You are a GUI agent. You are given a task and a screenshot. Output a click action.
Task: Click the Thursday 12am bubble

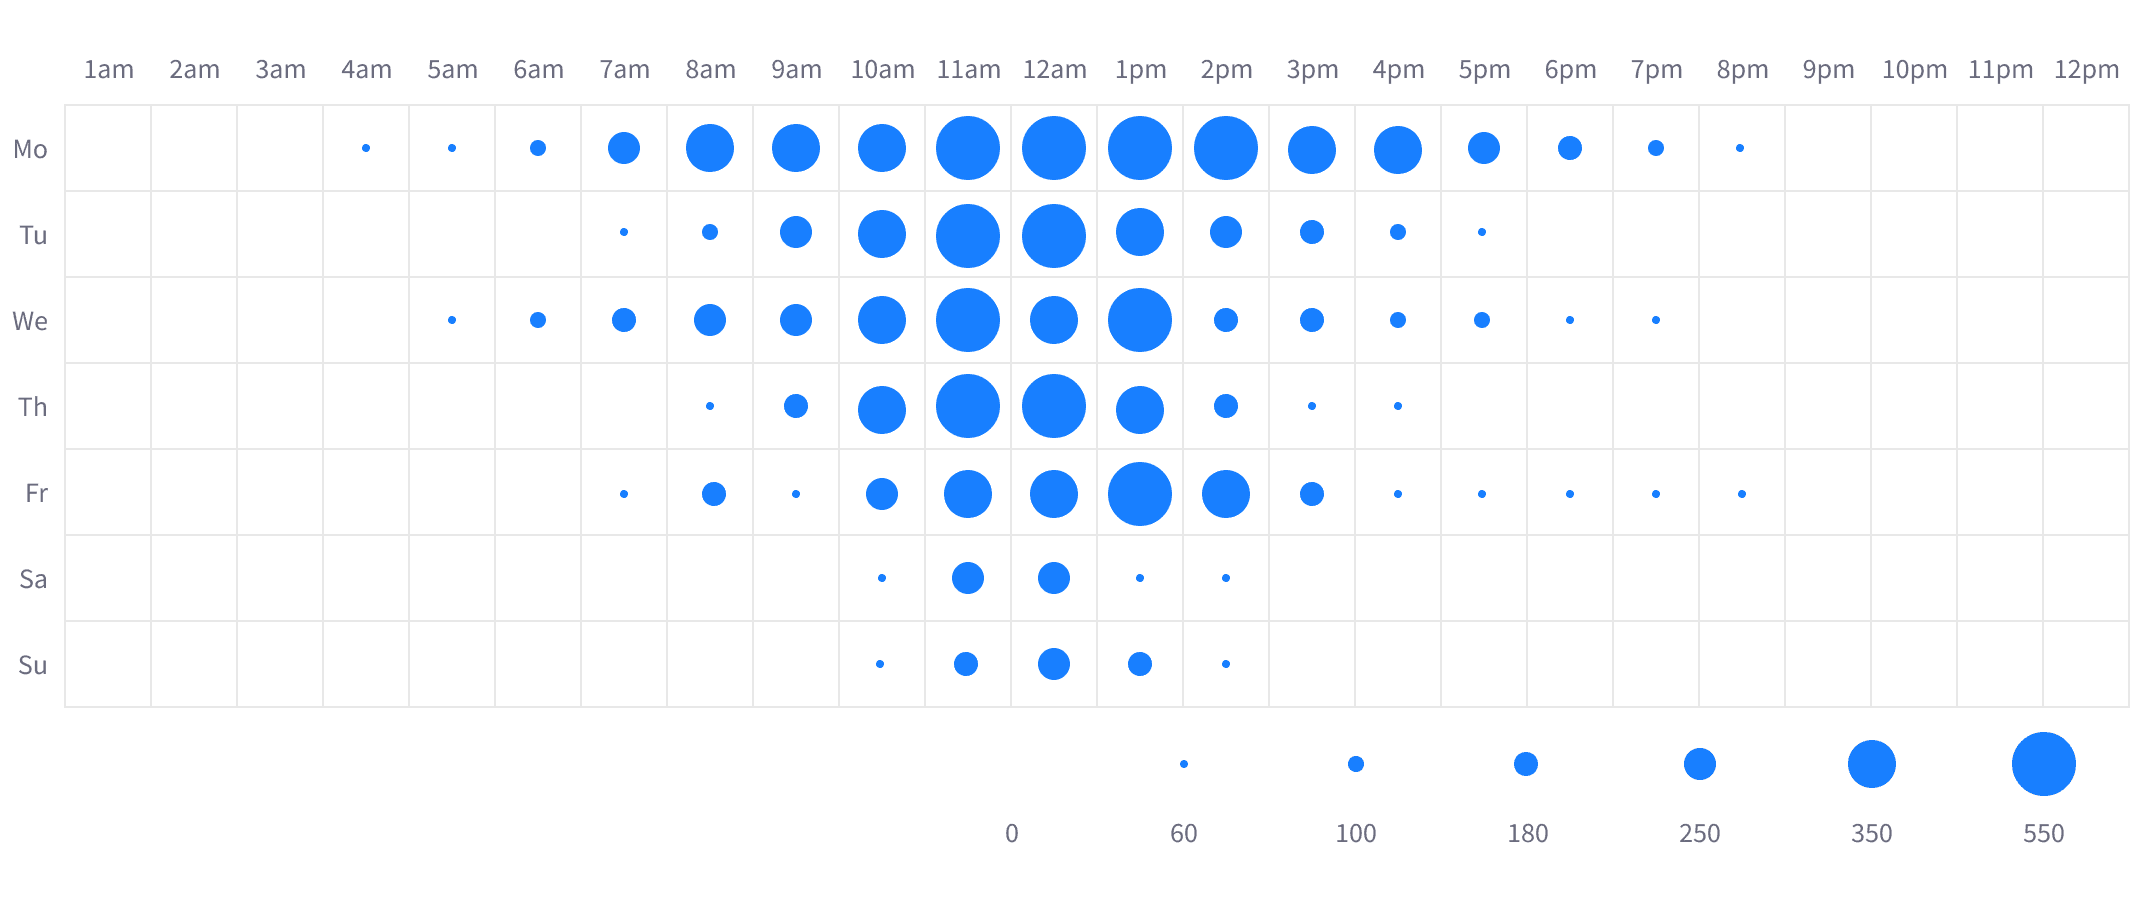point(1053,406)
